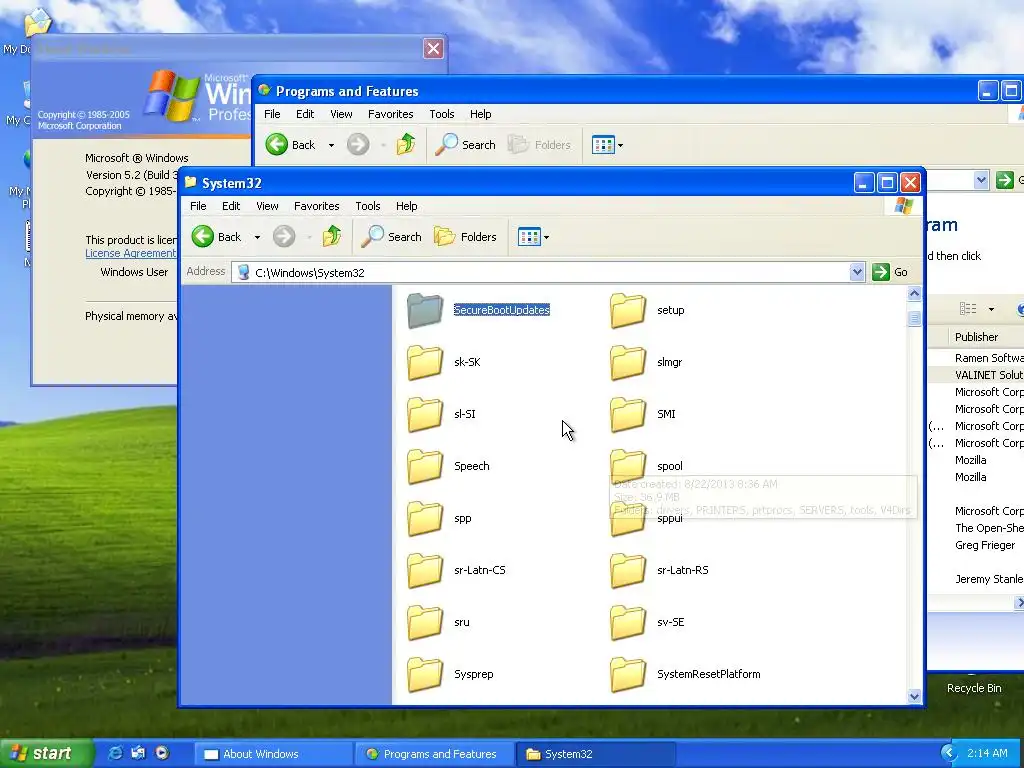Screen dimensions: 1024x768
Task: Click Show Desktop in Quick Launch
Action: 138,753
